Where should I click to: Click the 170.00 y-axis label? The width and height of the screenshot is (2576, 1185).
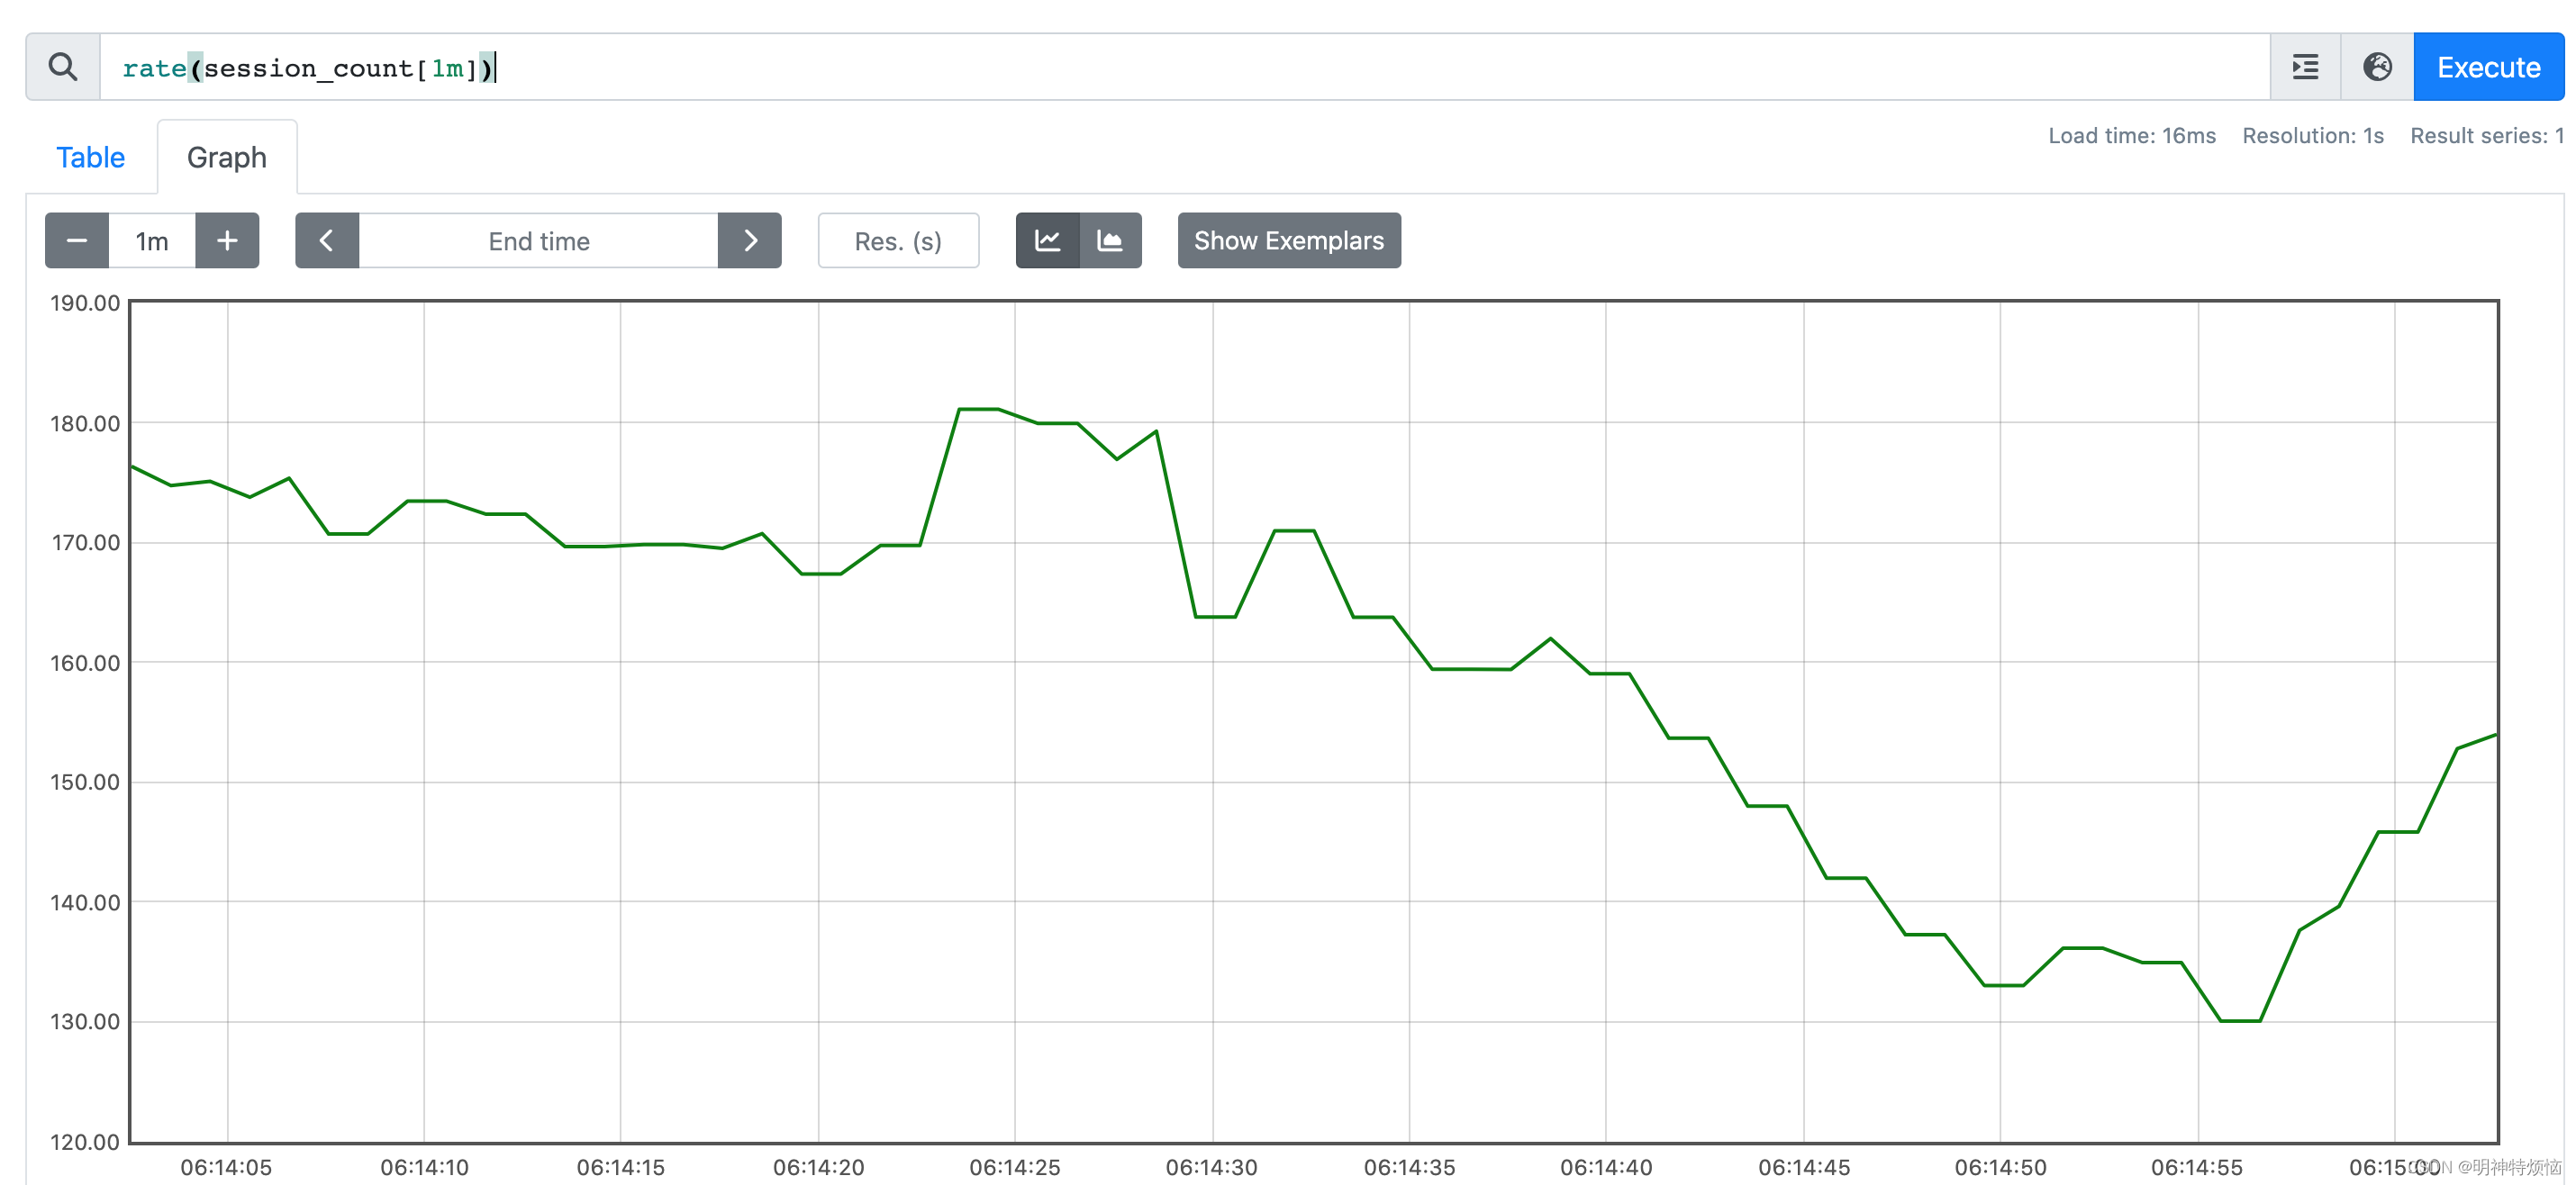coord(85,542)
